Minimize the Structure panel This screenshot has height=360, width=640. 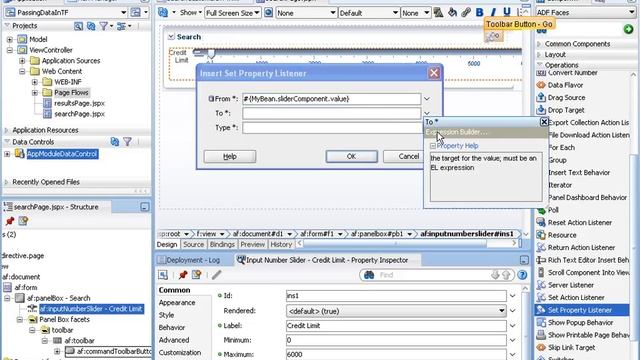point(144,207)
